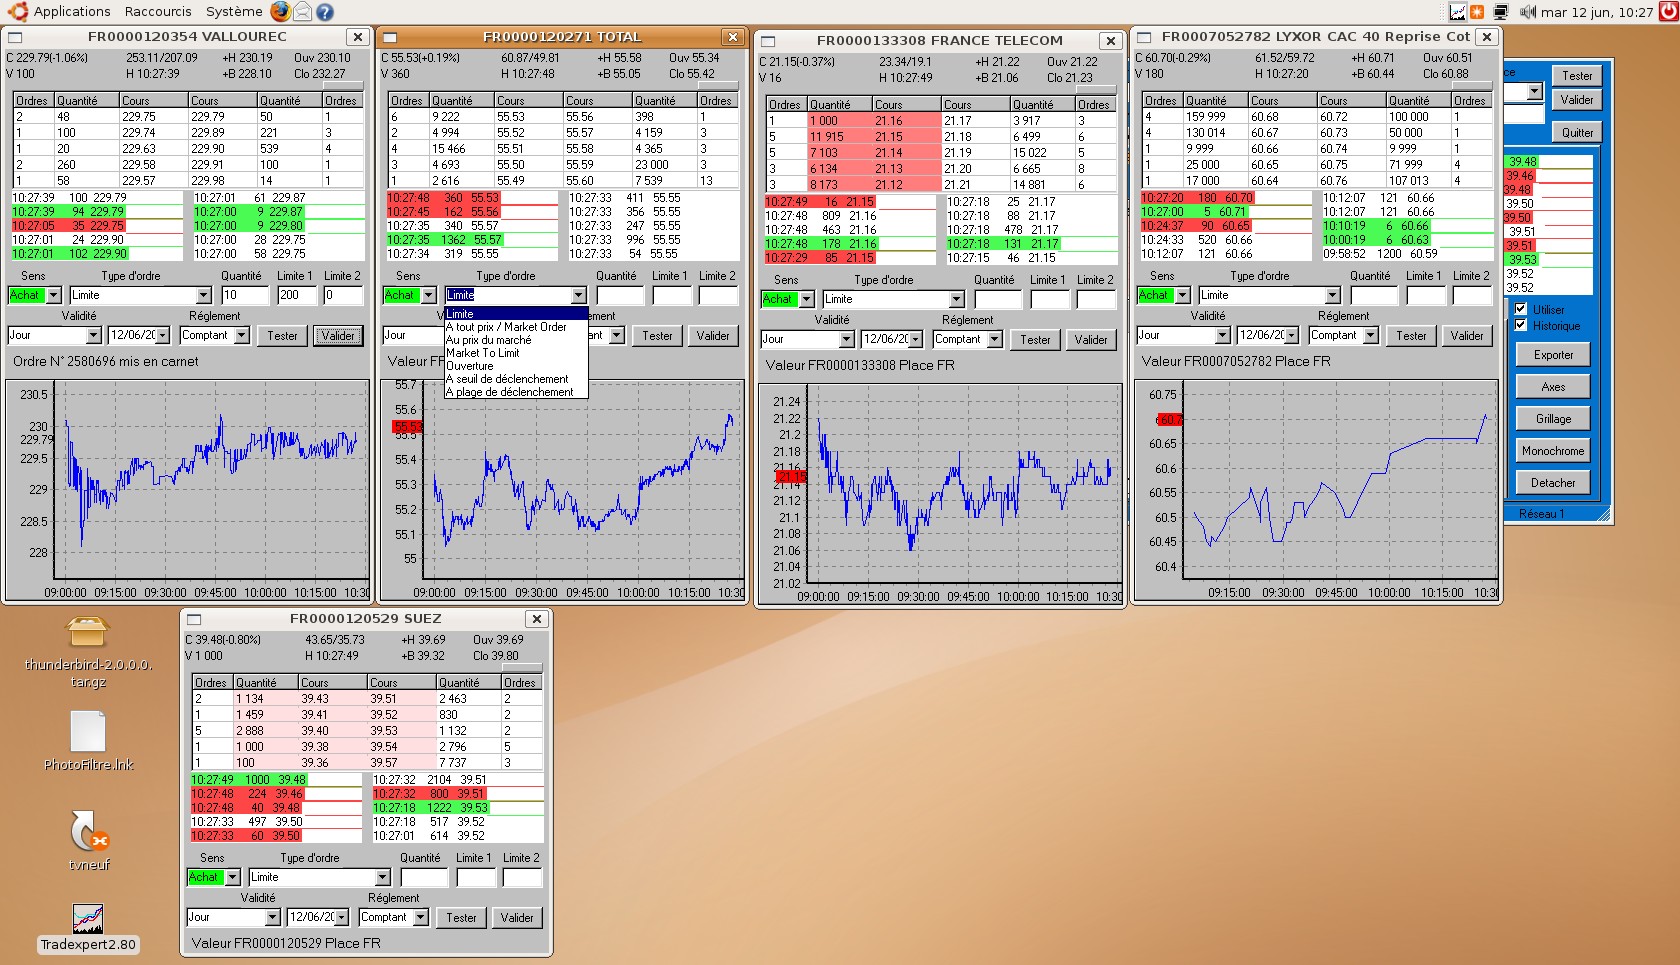This screenshot has height=965, width=1680.
Task: Open window menu icon of TOTAL window
Action: pyautogui.click(x=390, y=37)
